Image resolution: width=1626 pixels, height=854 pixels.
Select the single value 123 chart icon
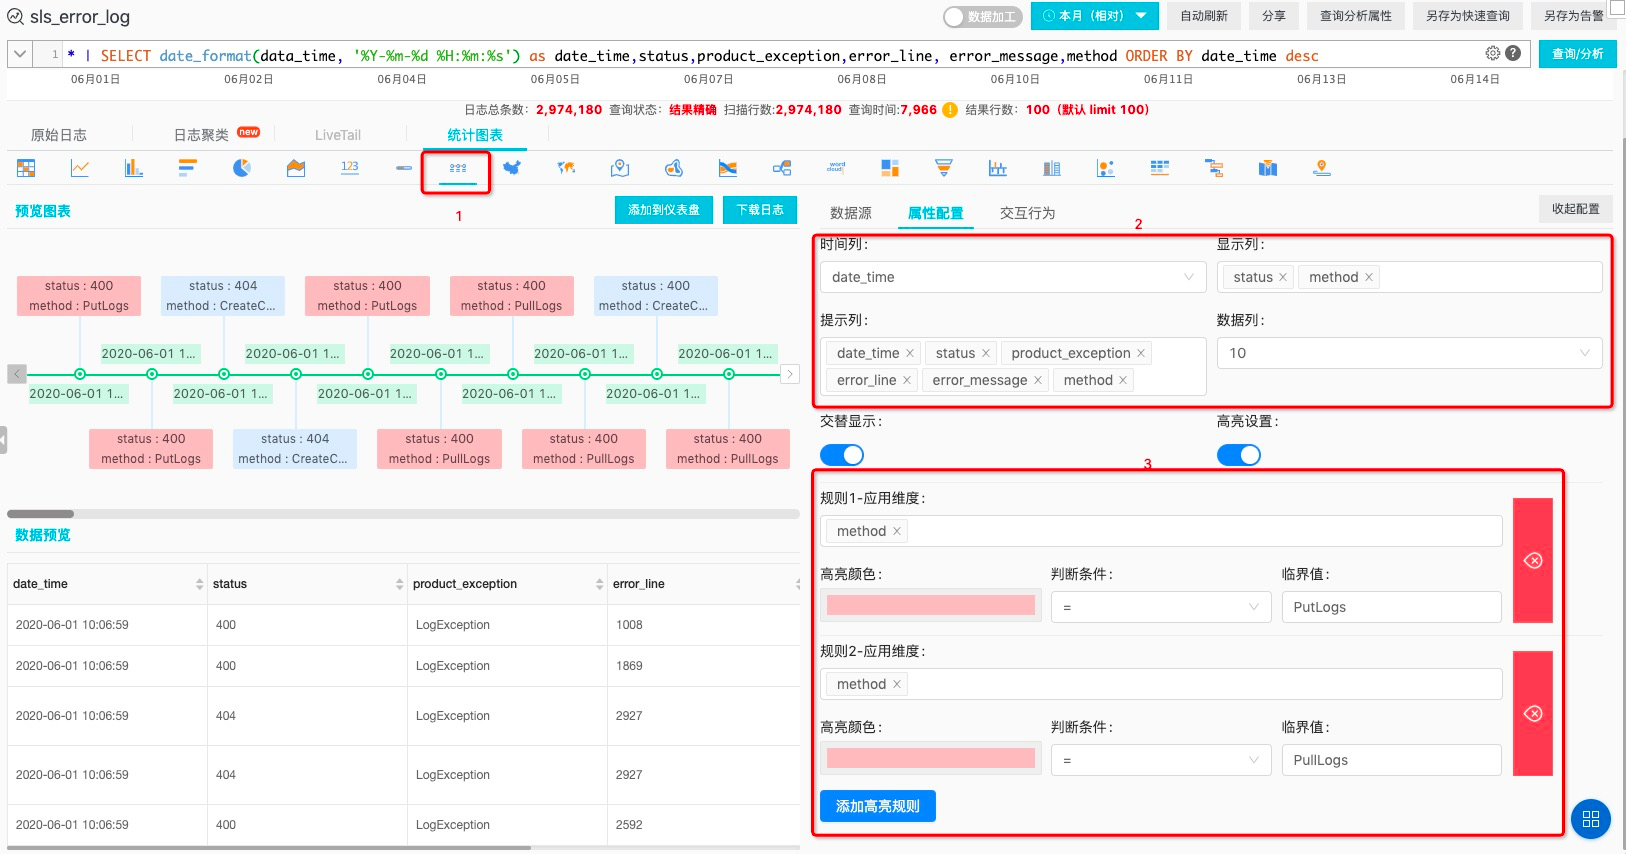(350, 168)
